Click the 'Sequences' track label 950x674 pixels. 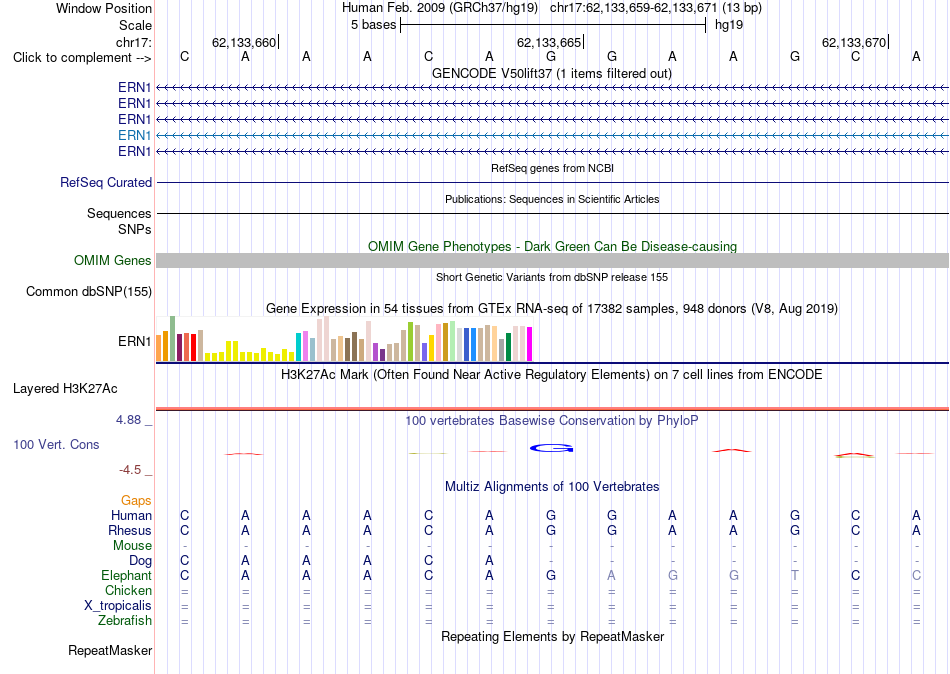tap(119, 213)
